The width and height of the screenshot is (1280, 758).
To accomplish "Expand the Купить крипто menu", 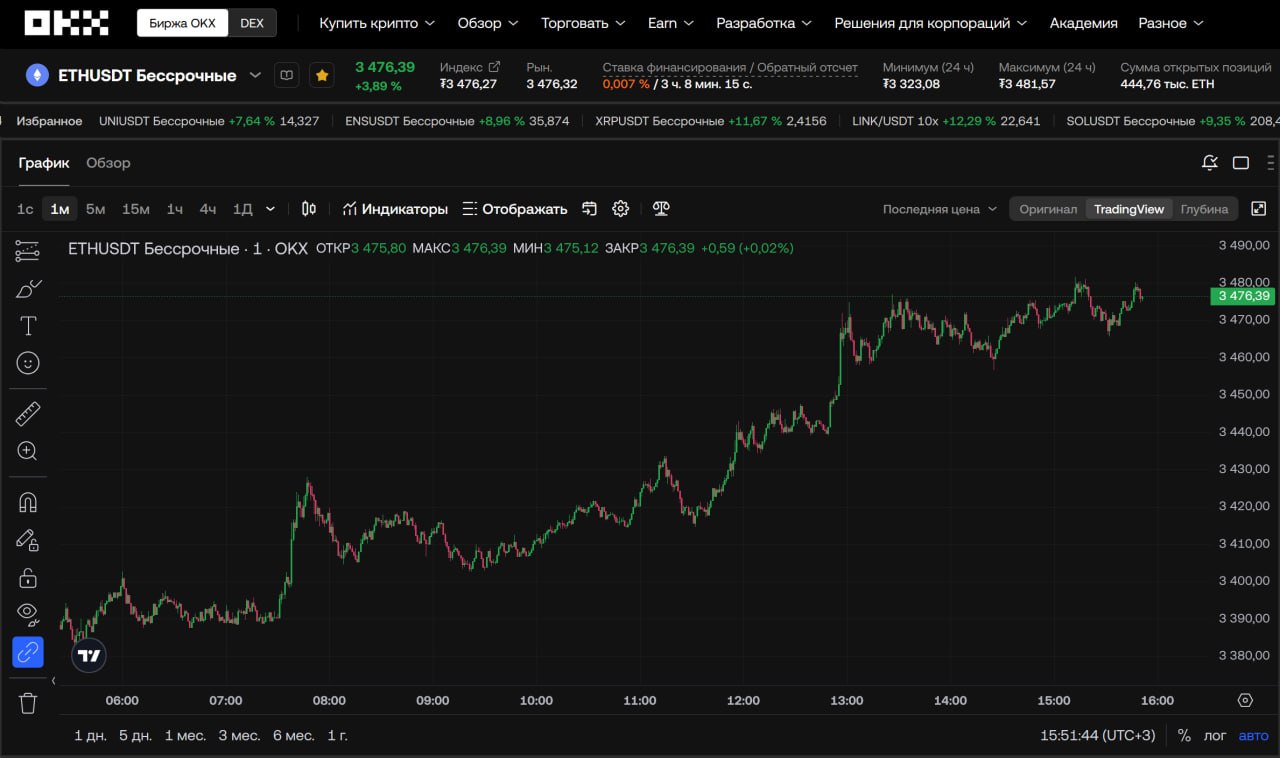I will point(377,23).
